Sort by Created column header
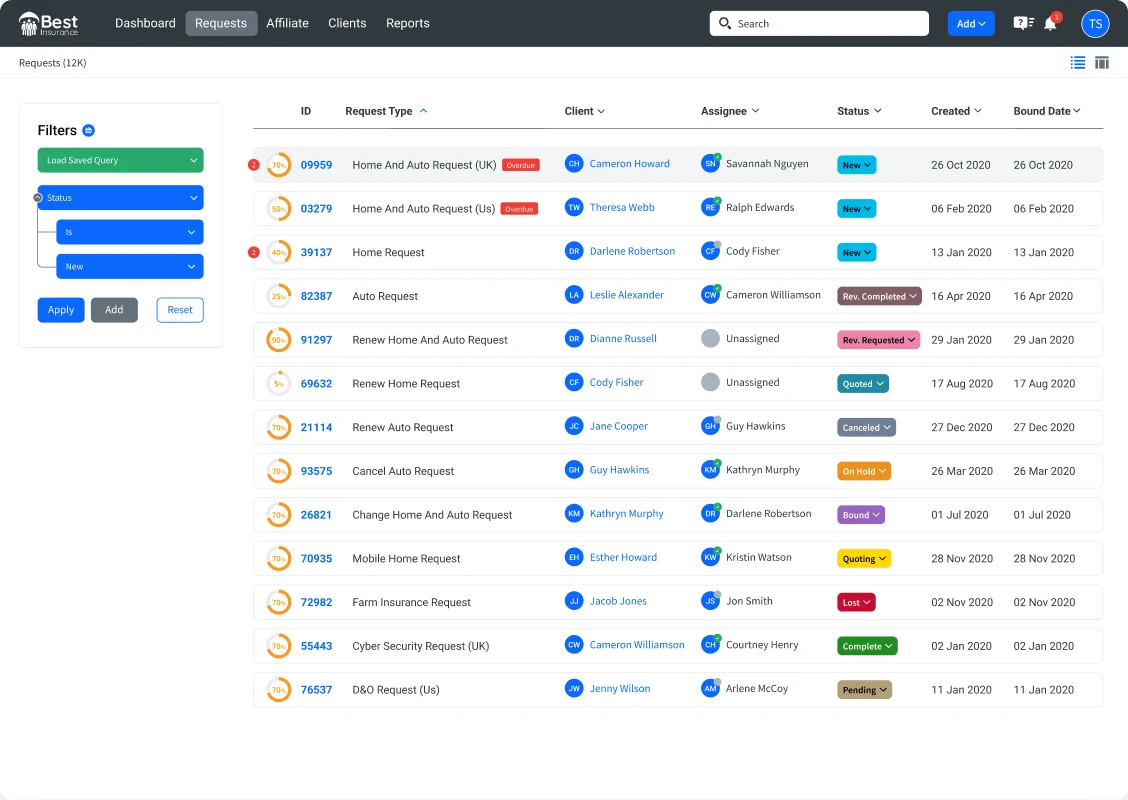Viewport: 1128px width, 800px height. pos(956,111)
